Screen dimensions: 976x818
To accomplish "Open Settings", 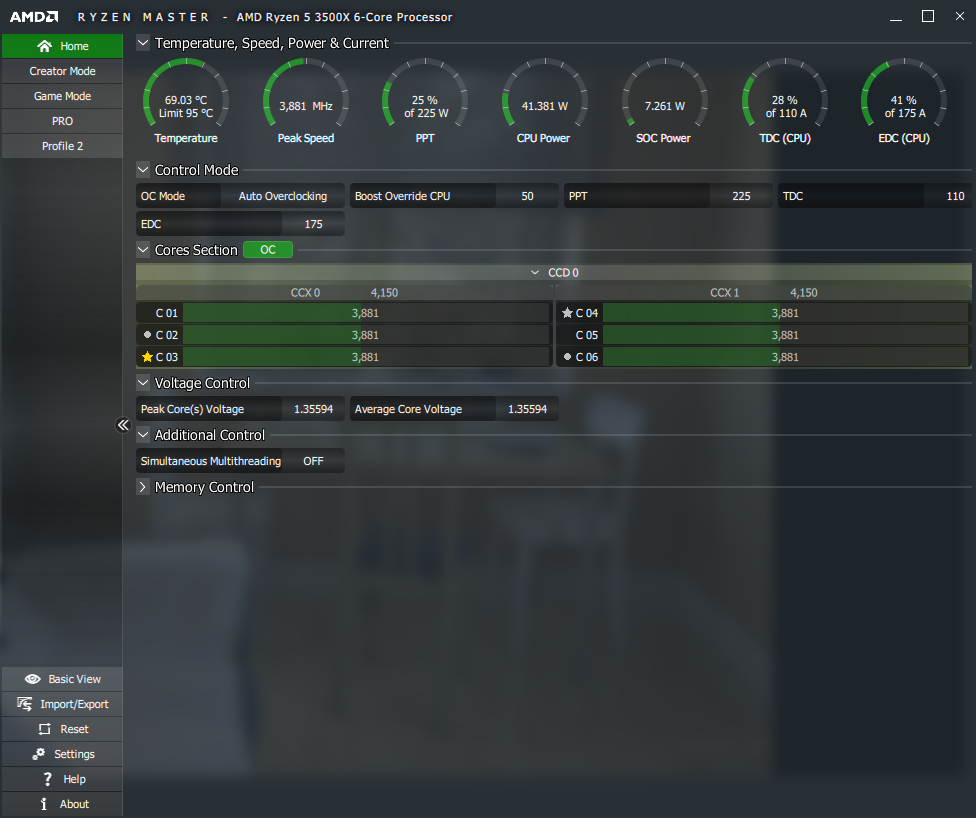I will click(x=62, y=754).
